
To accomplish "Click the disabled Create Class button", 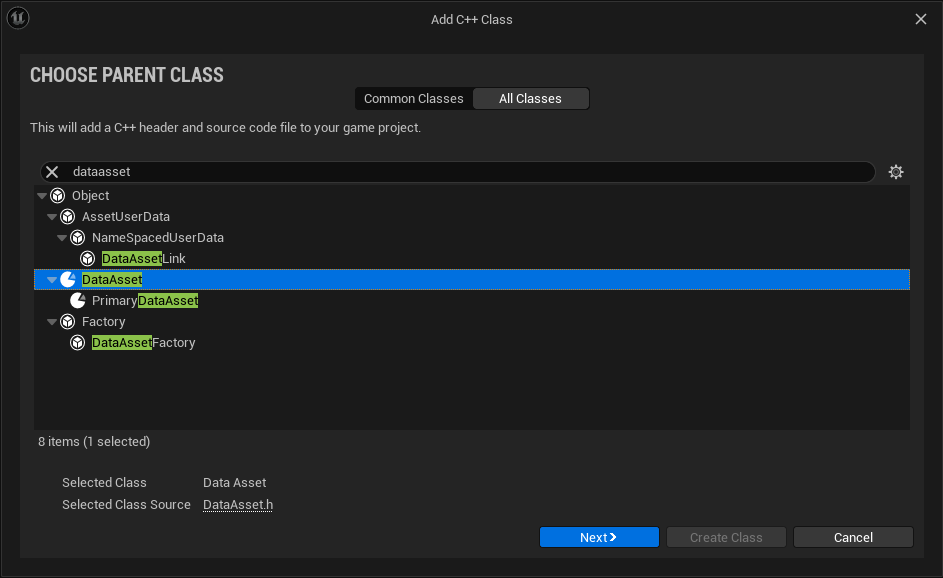I will (x=726, y=537).
